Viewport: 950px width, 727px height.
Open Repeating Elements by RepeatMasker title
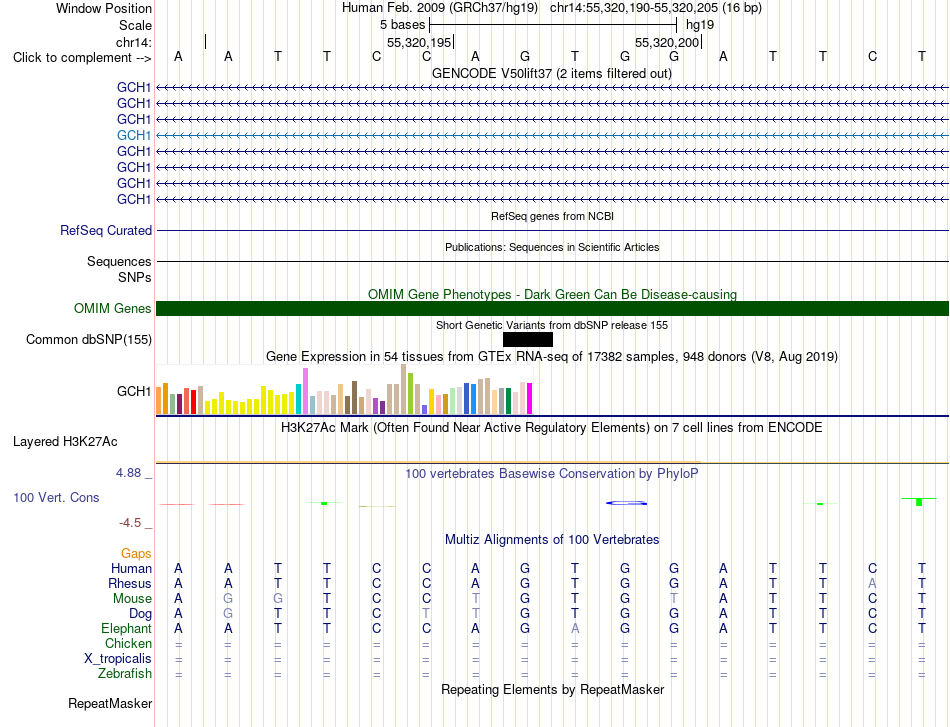pyautogui.click(x=553, y=690)
